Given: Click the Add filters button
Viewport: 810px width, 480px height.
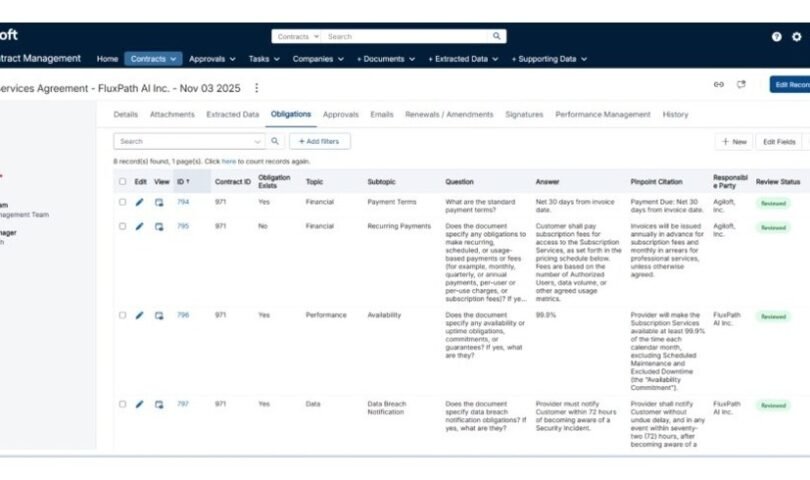Looking at the screenshot, I should click(319, 142).
